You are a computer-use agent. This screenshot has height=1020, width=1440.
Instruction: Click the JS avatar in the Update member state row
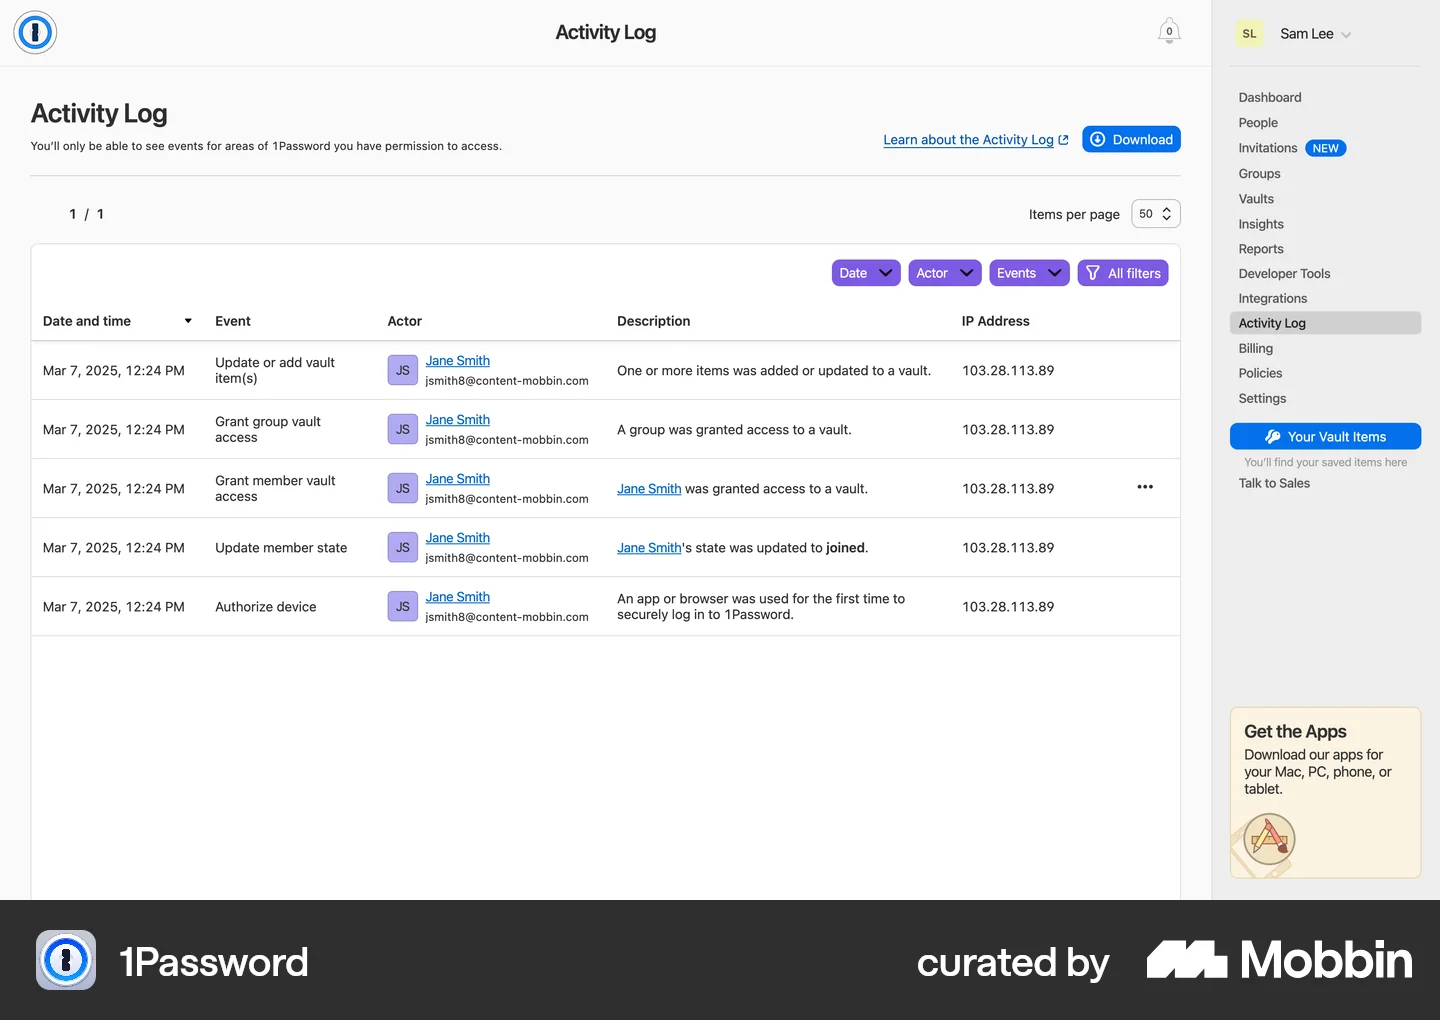click(x=403, y=547)
